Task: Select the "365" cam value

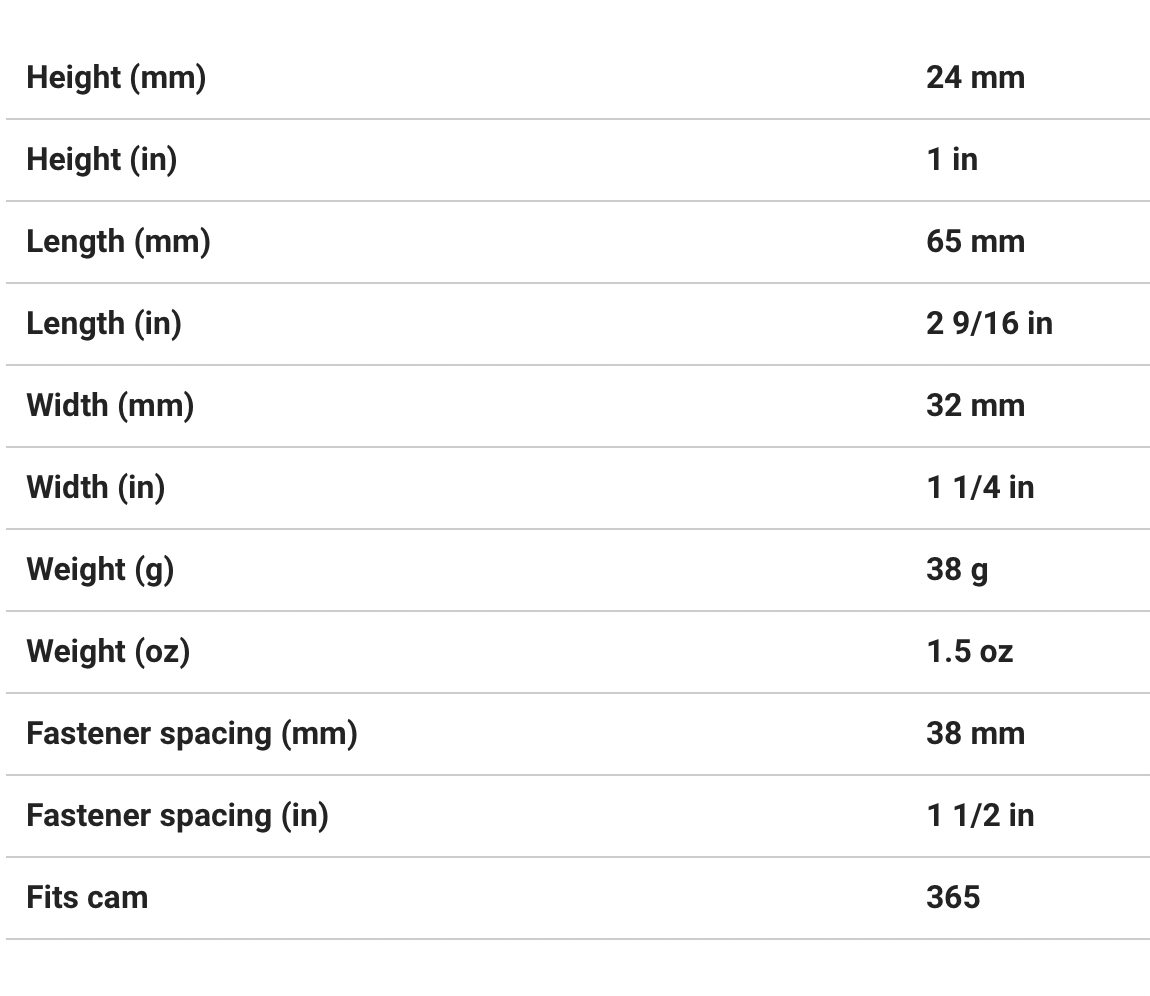Action: (x=953, y=897)
